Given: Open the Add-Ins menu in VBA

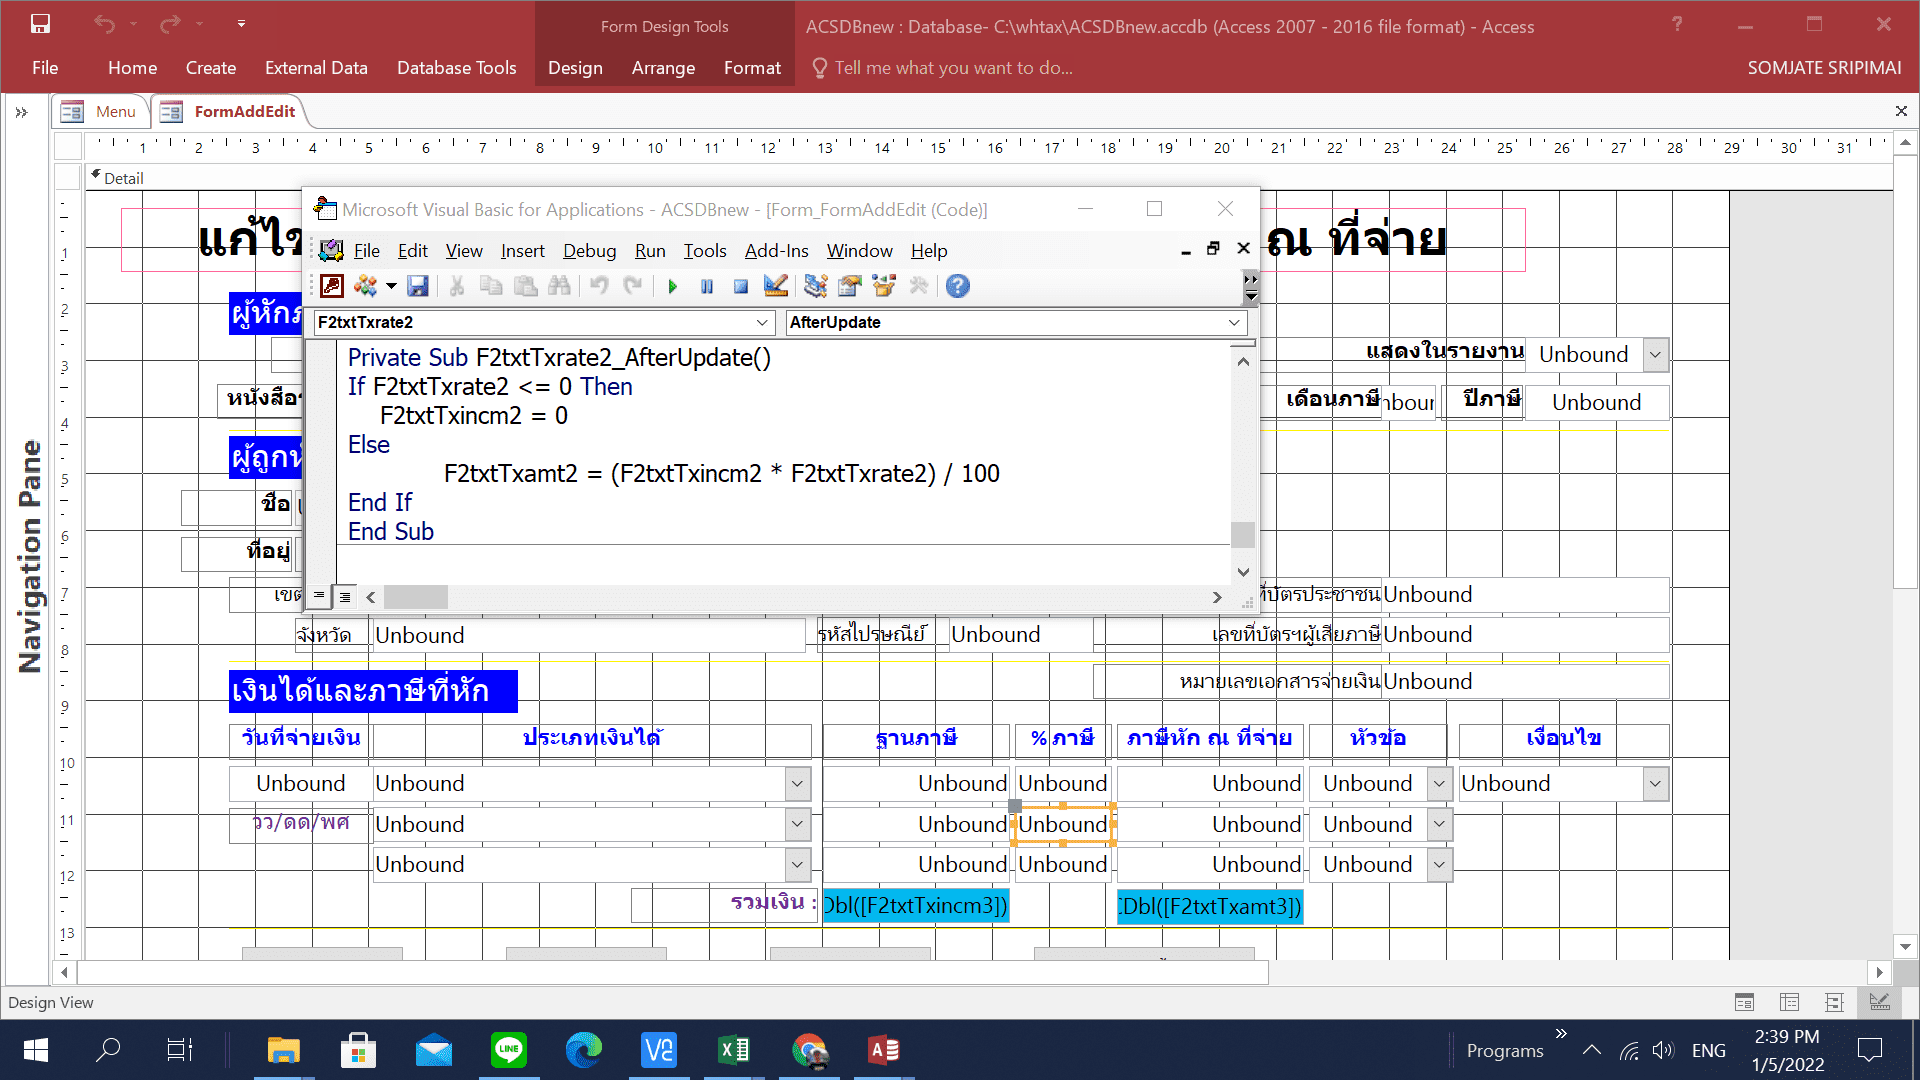Looking at the screenshot, I should click(x=777, y=251).
